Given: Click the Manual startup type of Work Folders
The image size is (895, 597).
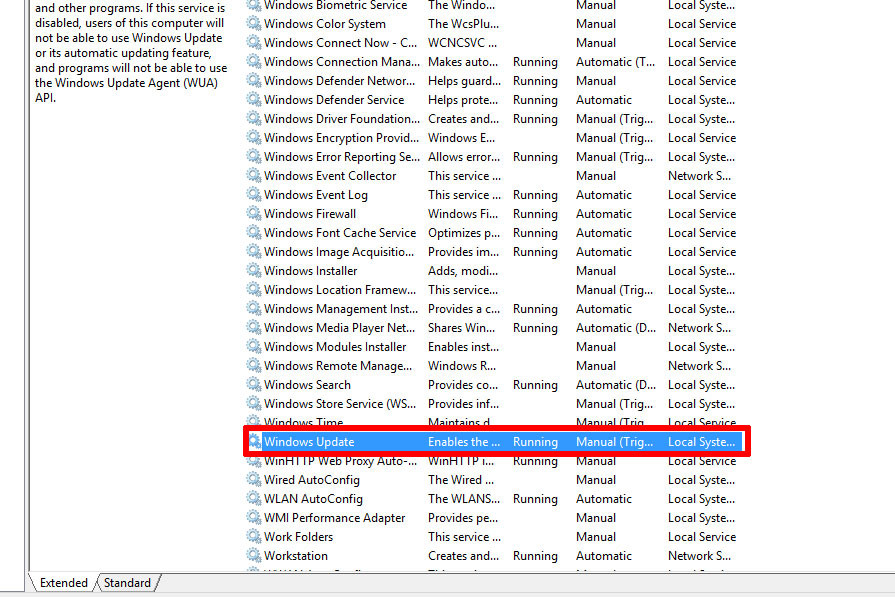Looking at the screenshot, I should [596, 537].
